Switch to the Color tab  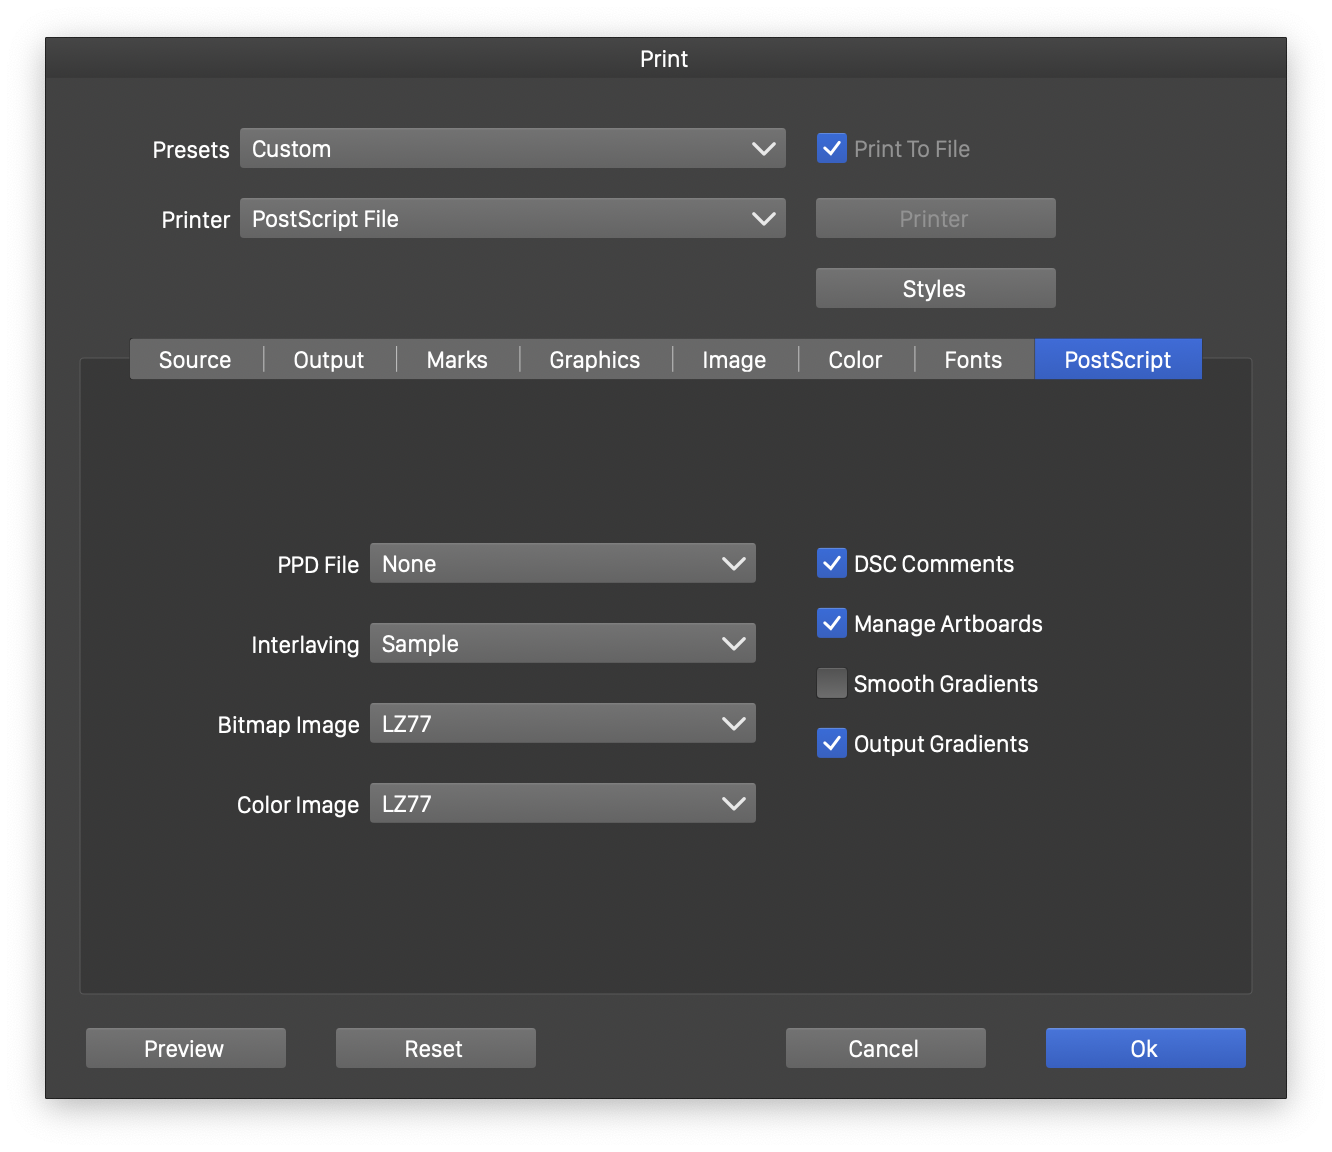pos(855,360)
